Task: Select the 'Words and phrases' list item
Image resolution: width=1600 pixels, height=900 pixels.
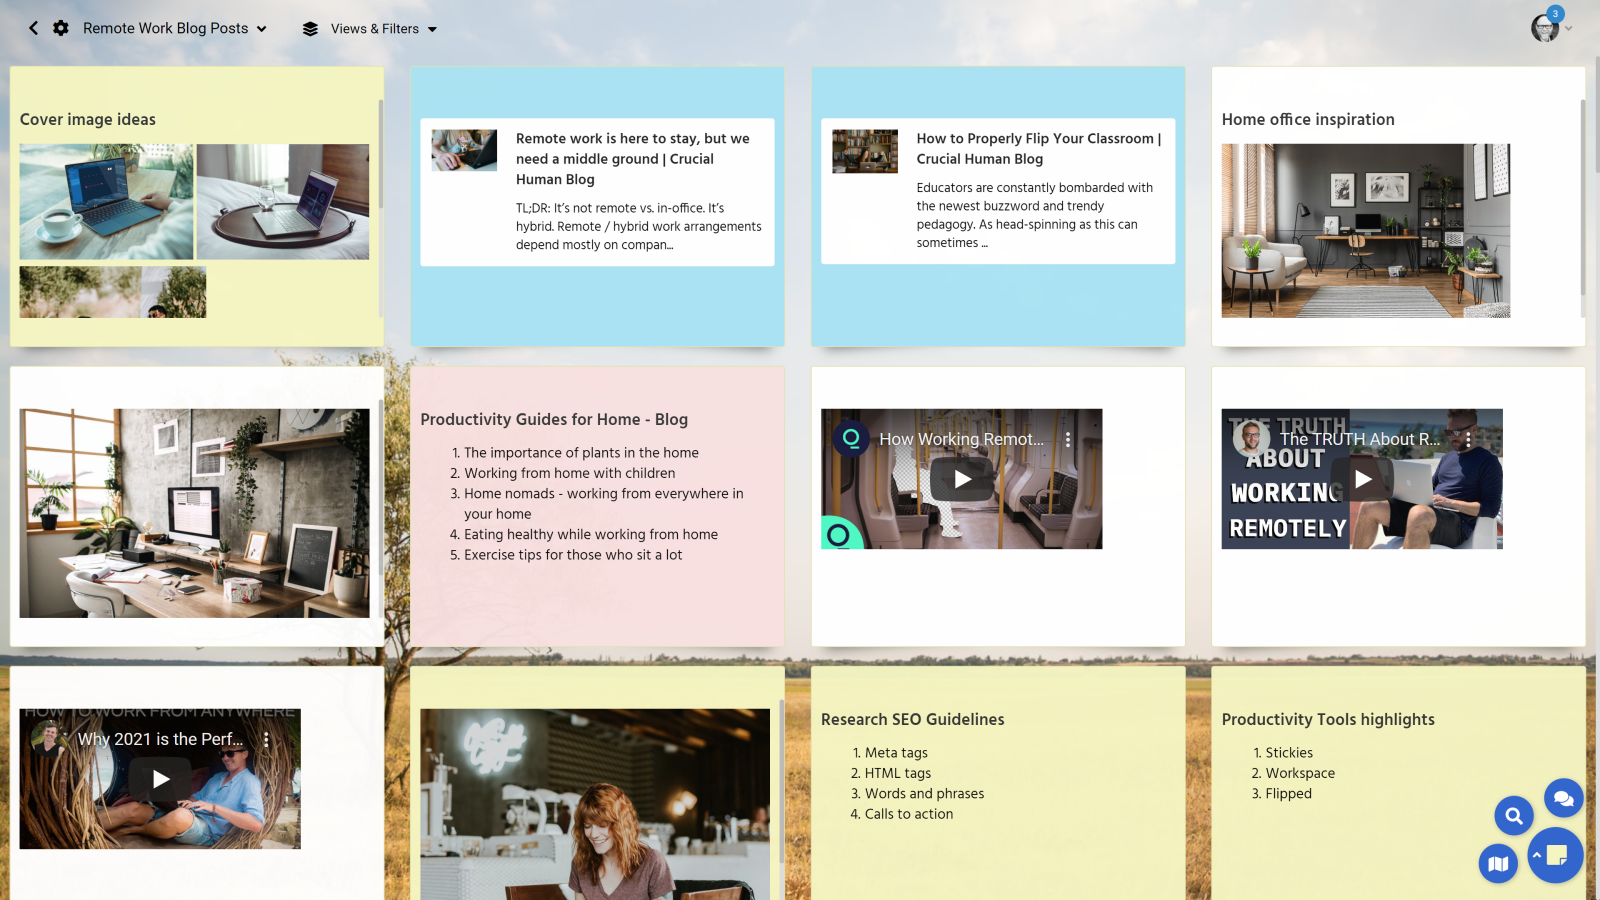Action: click(924, 794)
